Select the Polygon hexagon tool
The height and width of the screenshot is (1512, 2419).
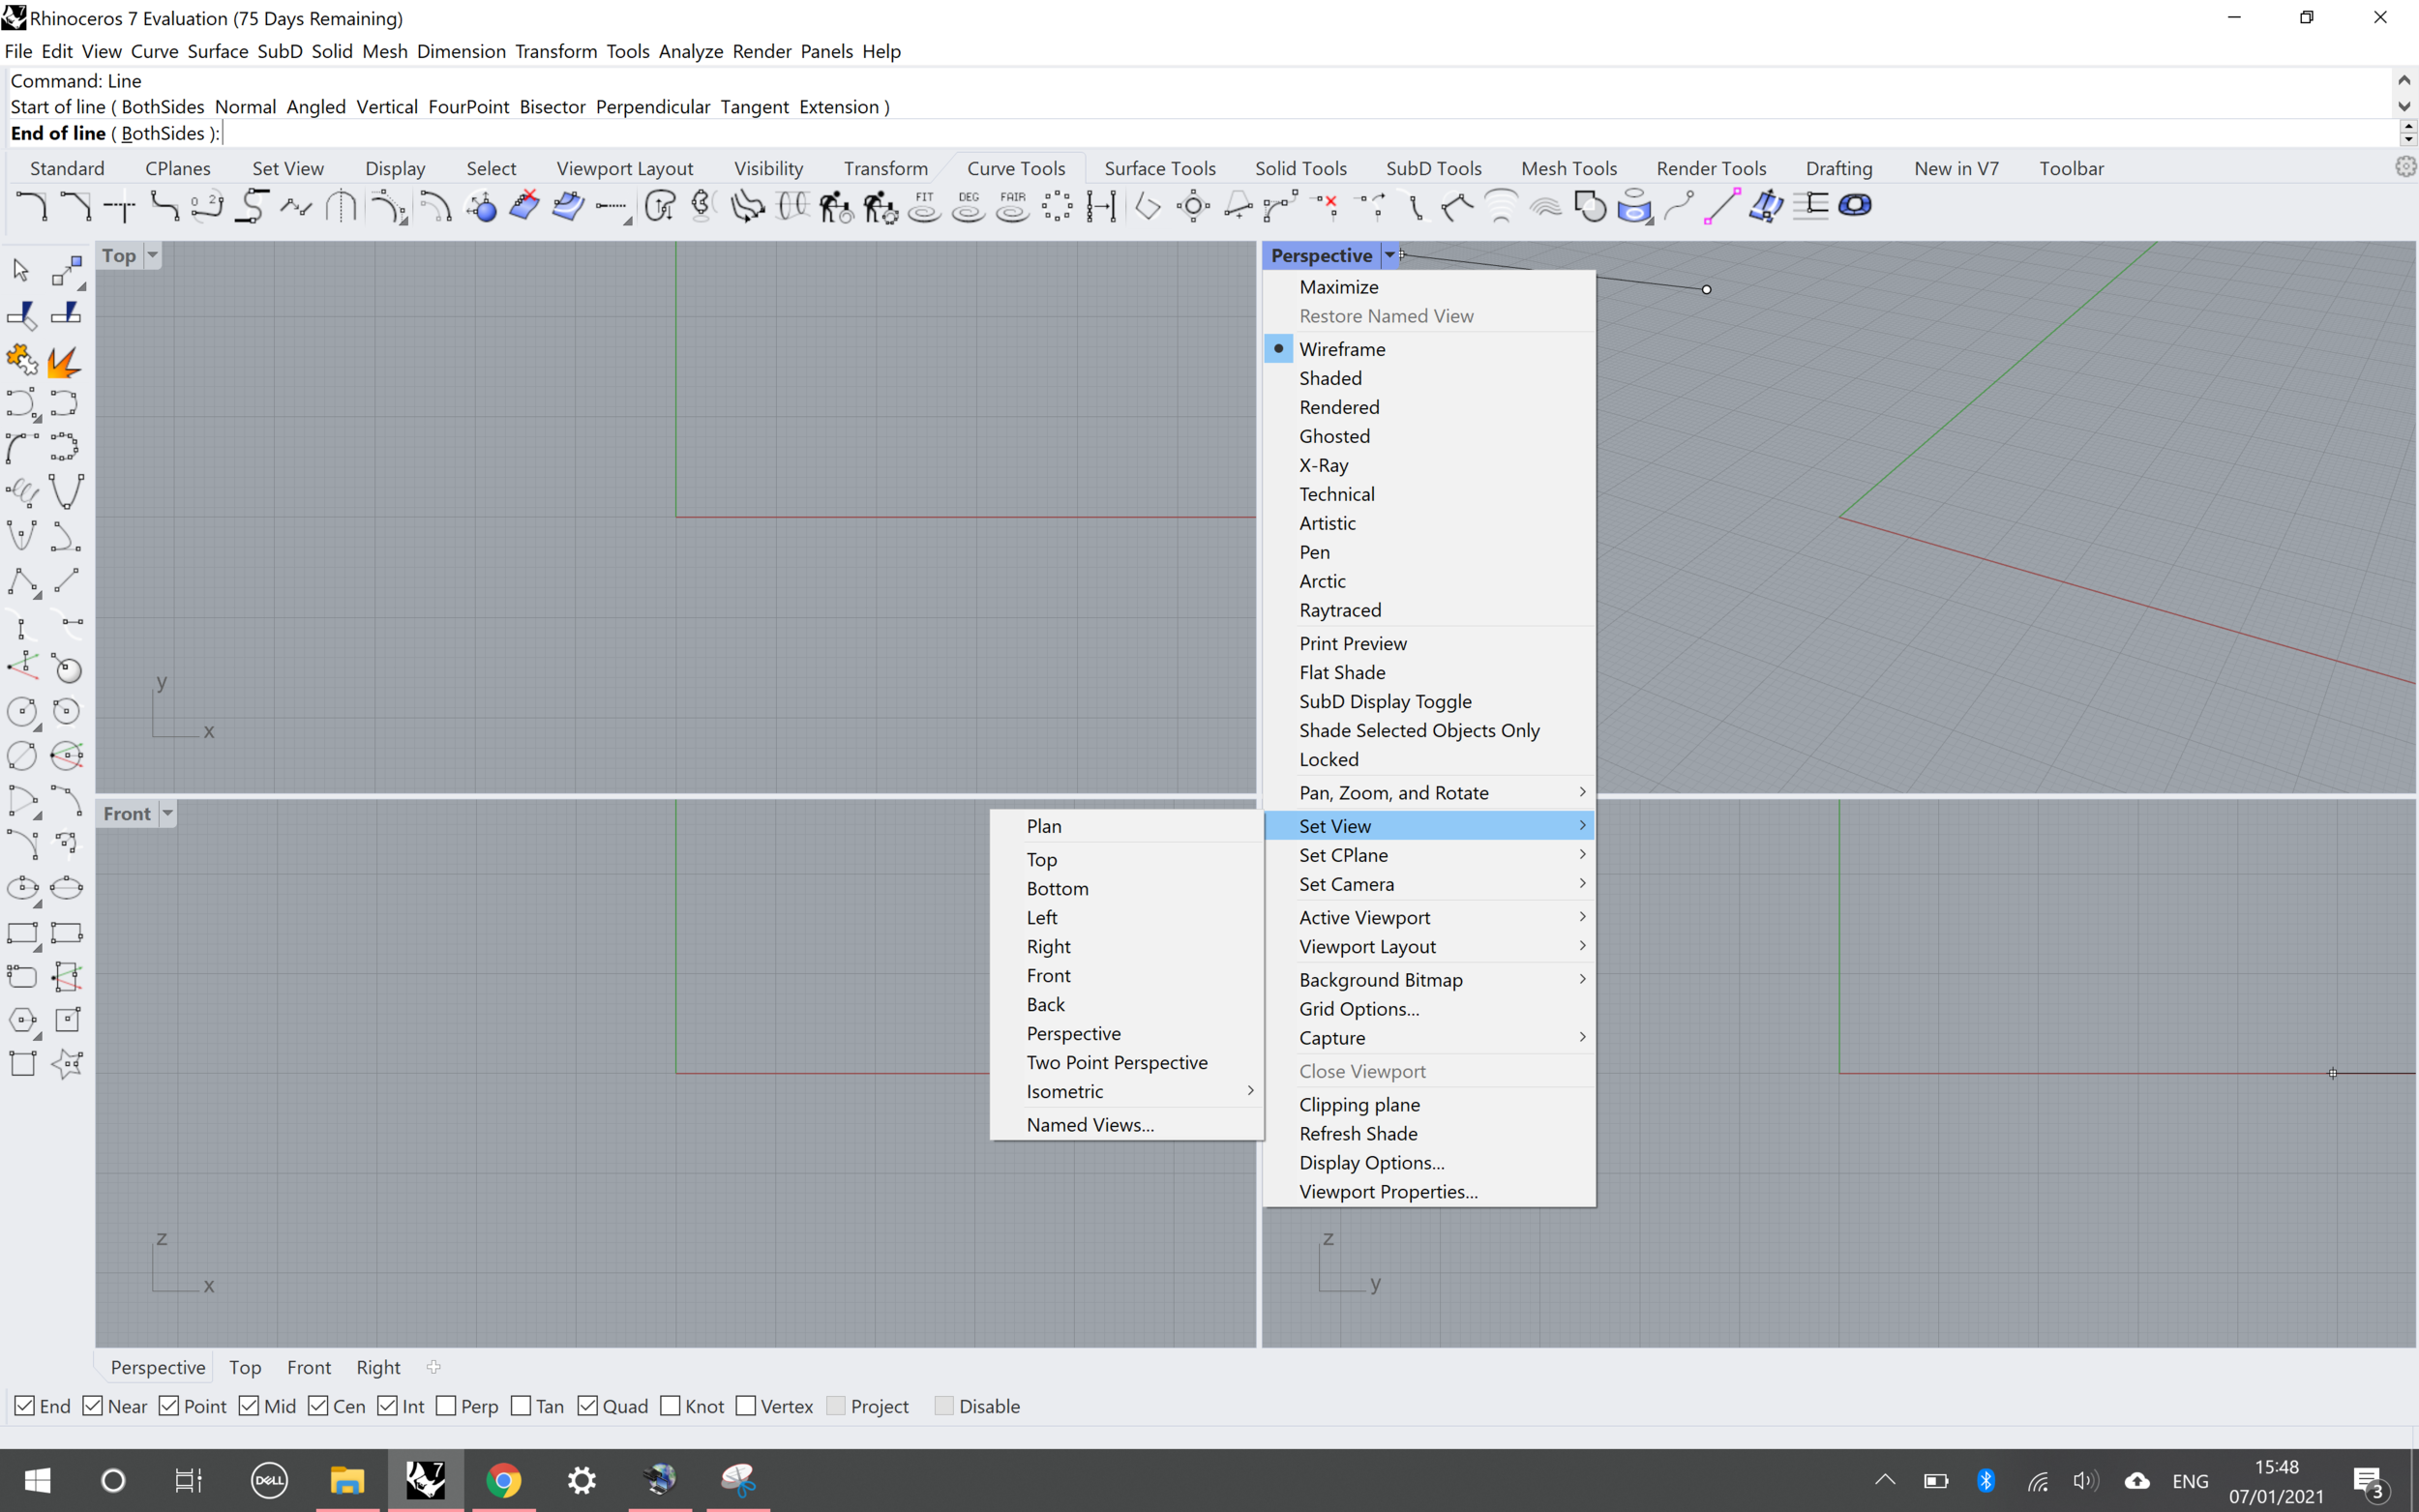click(21, 1020)
